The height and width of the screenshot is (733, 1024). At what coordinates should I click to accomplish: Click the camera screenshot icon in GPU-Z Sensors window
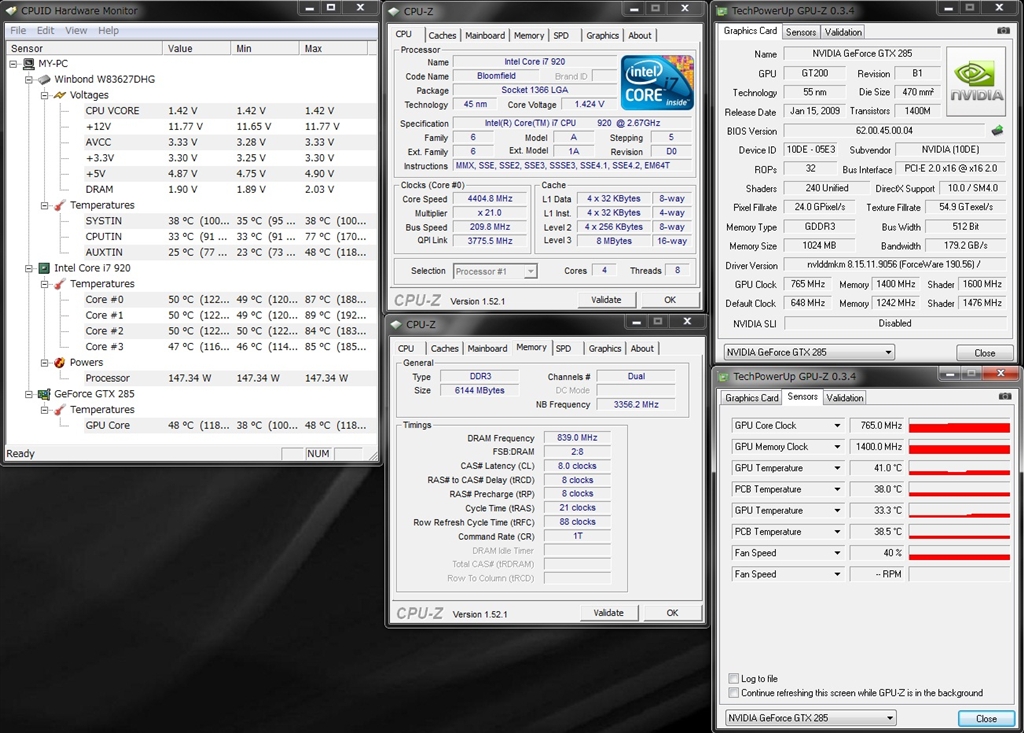coord(1005,396)
